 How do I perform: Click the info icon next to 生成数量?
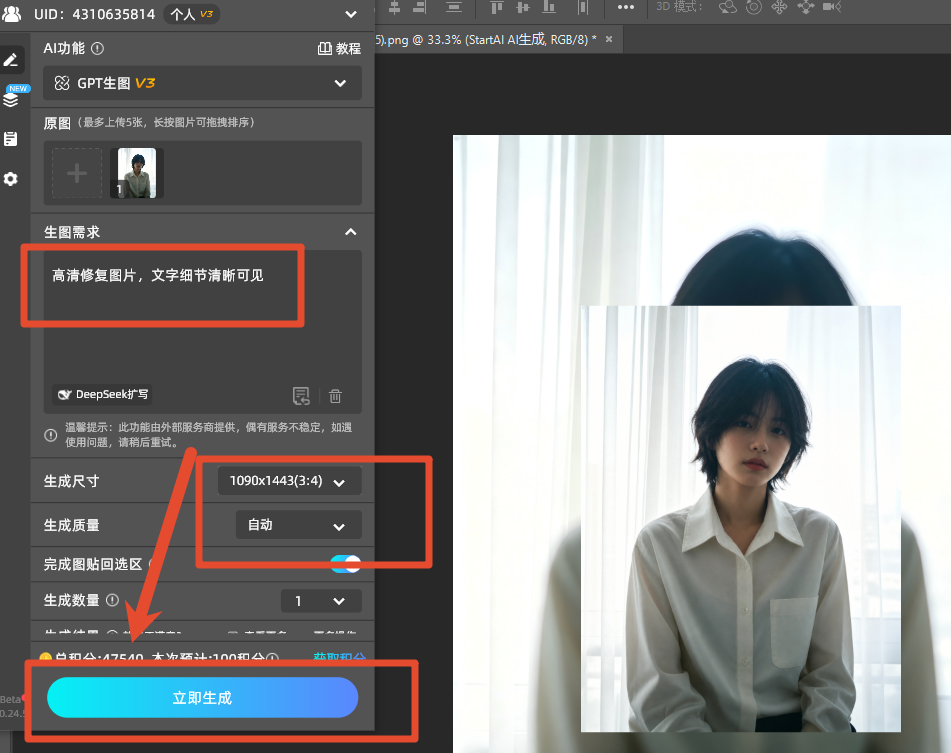click(x=112, y=600)
